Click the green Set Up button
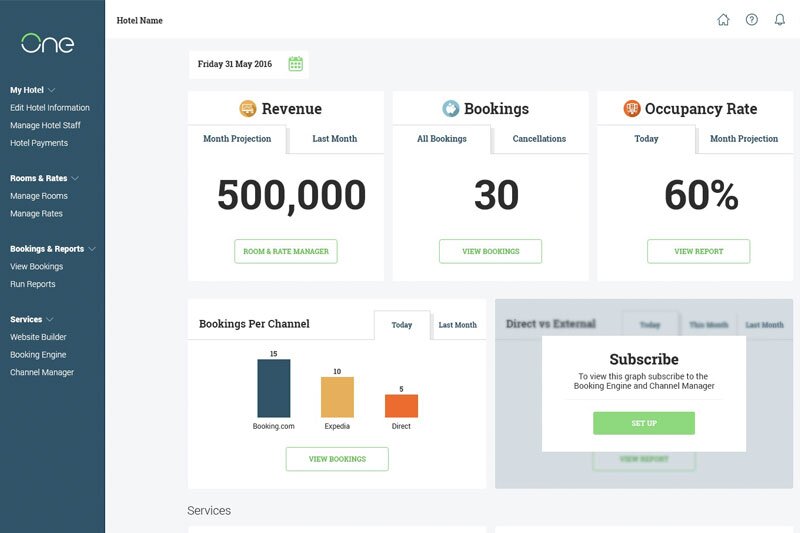 (x=644, y=423)
